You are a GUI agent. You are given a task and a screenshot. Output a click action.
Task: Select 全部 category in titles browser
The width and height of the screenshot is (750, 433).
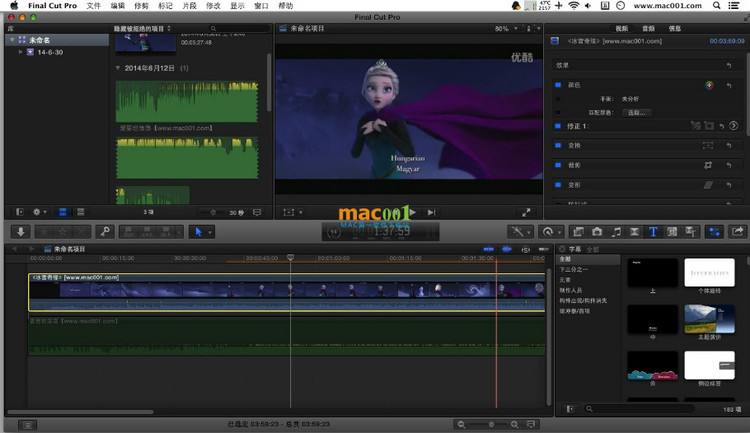589,259
